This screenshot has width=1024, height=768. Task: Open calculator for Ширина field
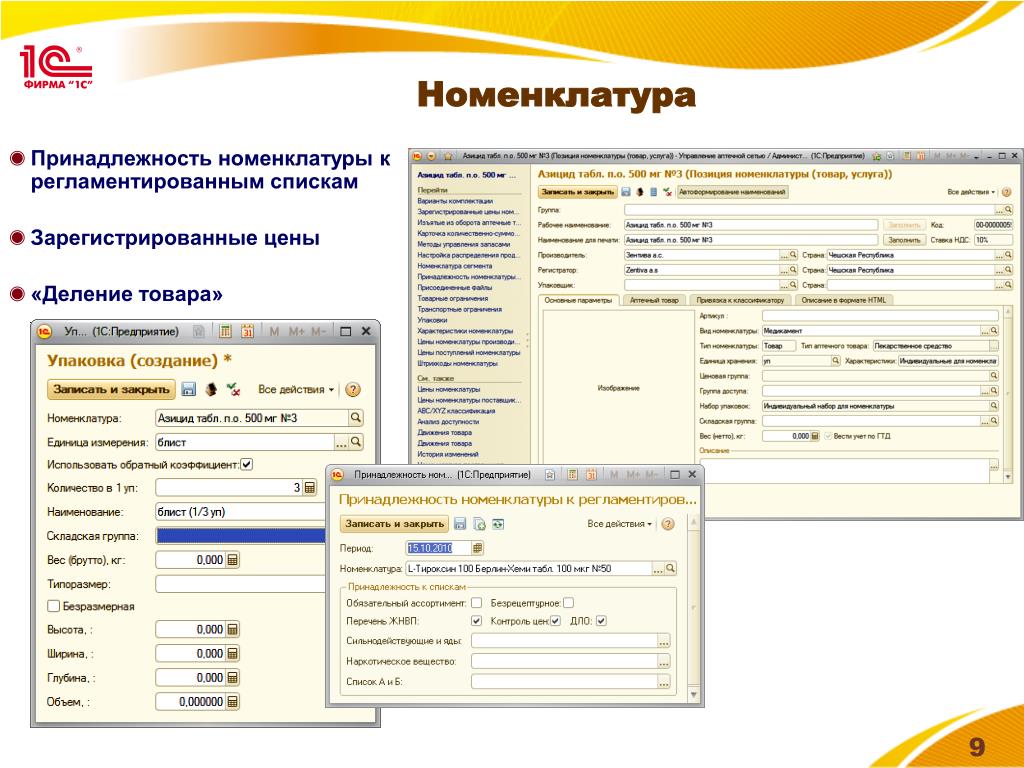pos(232,654)
